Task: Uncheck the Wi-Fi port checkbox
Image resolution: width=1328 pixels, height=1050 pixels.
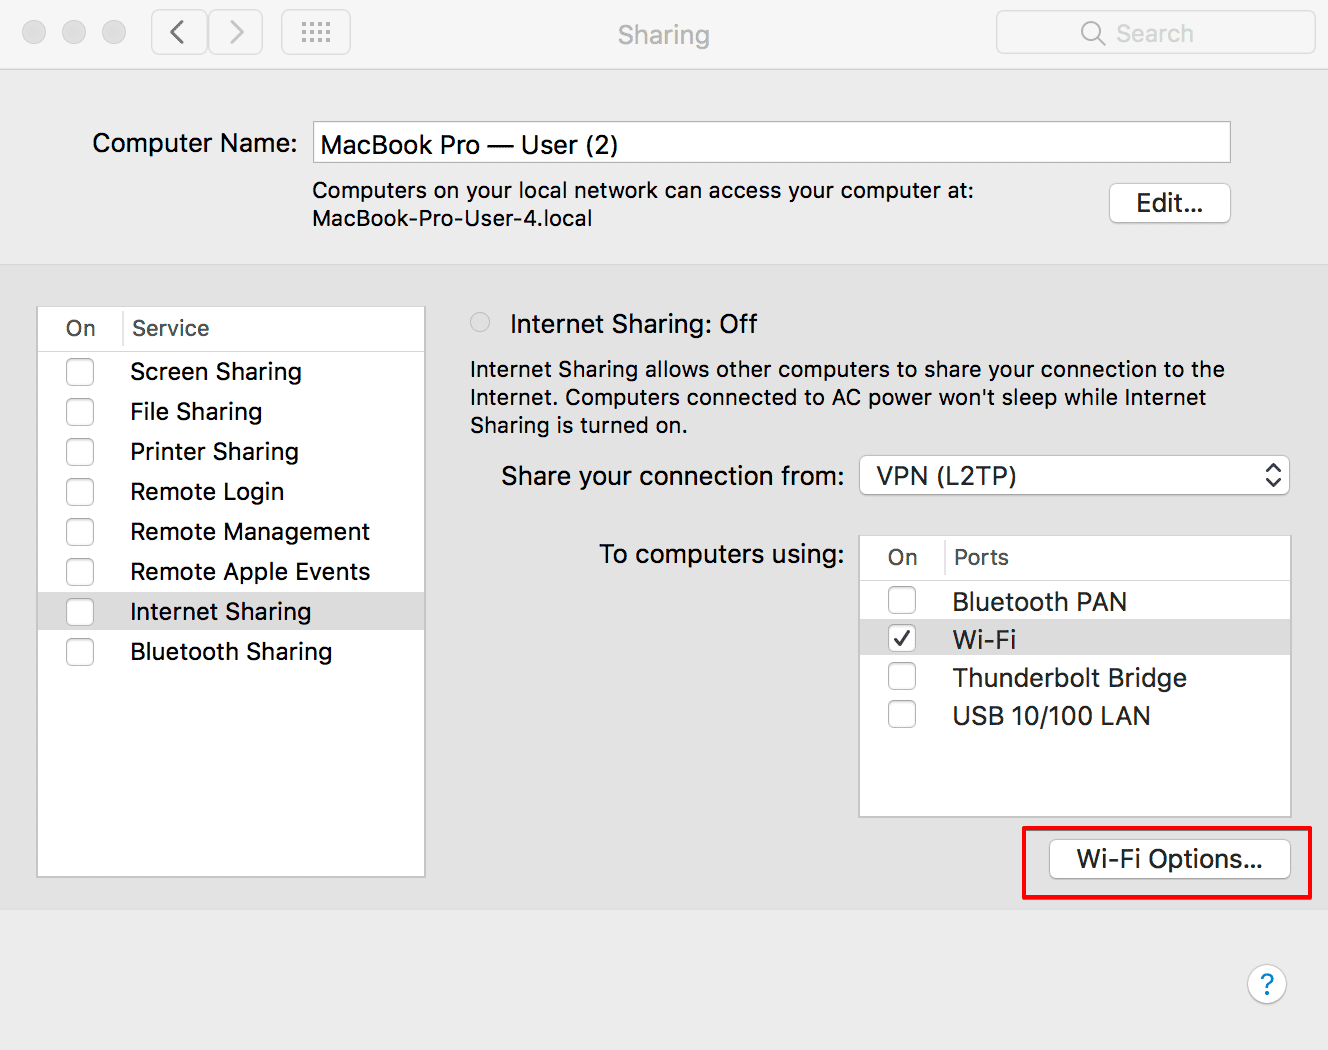Action: coord(902,638)
